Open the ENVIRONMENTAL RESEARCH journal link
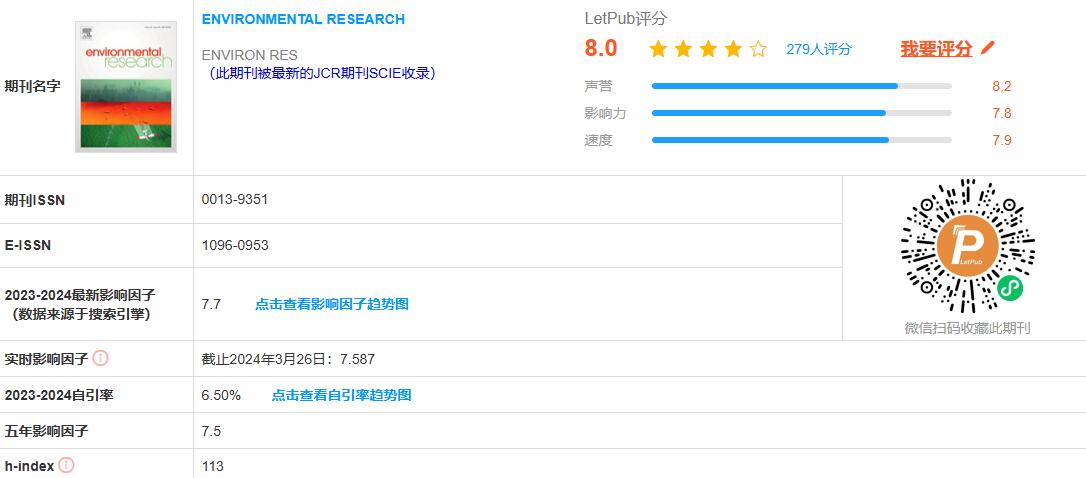The height and width of the screenshot is (478, 1086). pos(303,19)
